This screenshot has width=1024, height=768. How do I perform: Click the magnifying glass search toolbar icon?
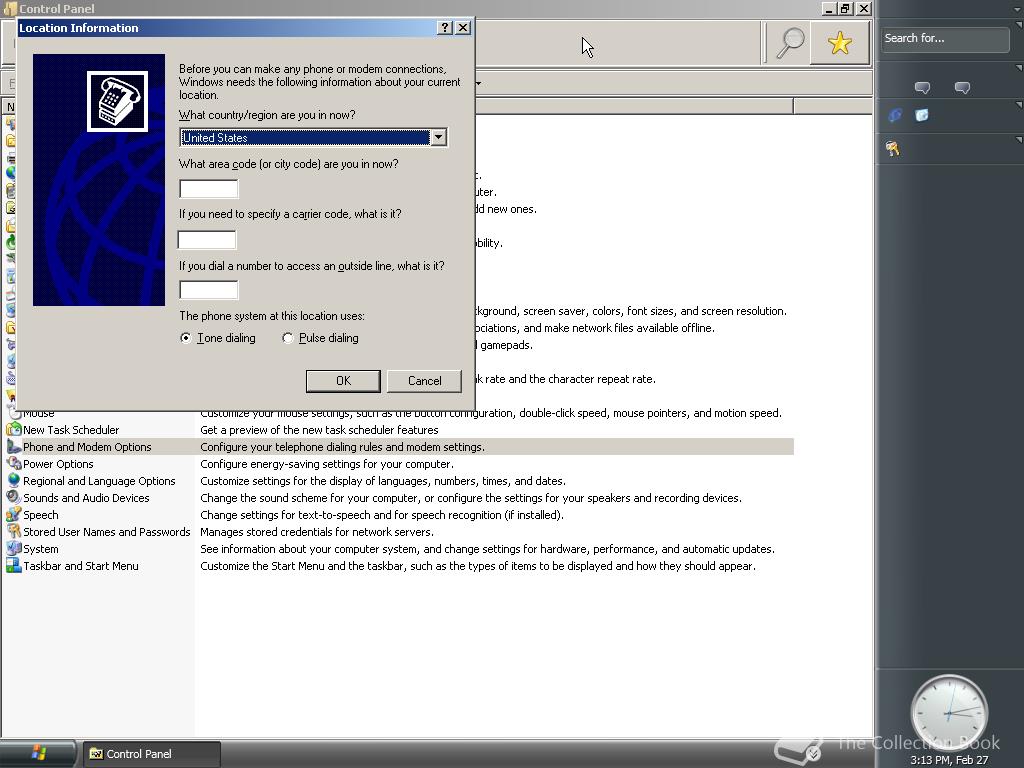tap(789, 43)
